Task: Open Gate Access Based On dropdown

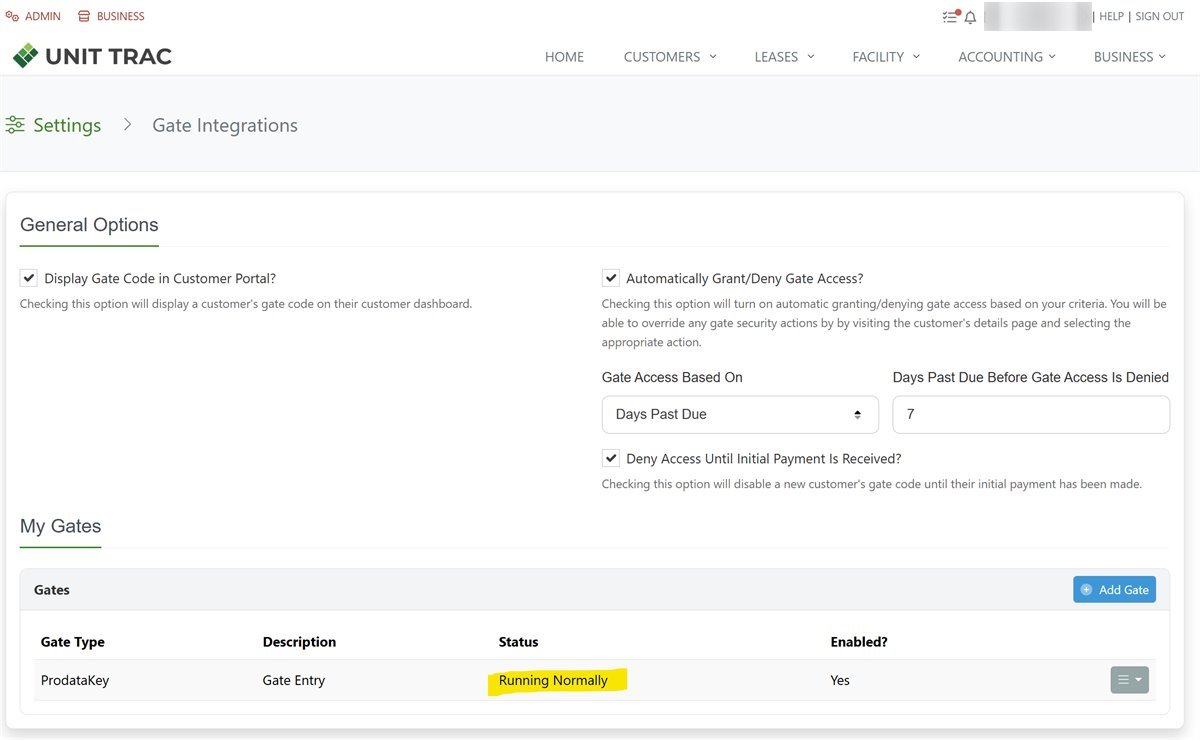Action: tap(740, 414)
